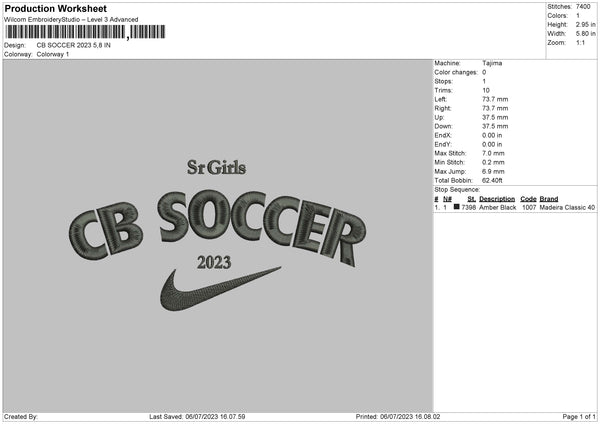Viewport: 600px width, 424px height.
Task: Click the Max Jump value 6.9 mm
Action: coord(493,171)
